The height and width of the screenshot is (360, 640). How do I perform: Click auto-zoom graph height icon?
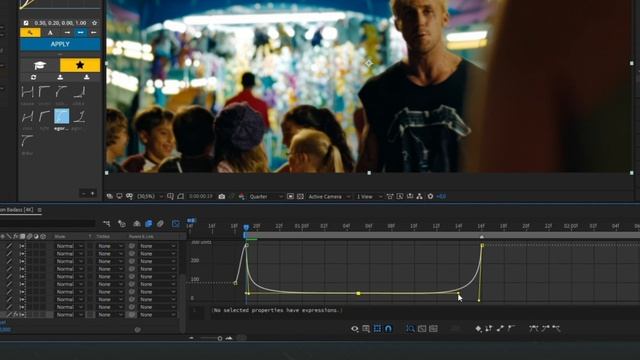[410, 329]
